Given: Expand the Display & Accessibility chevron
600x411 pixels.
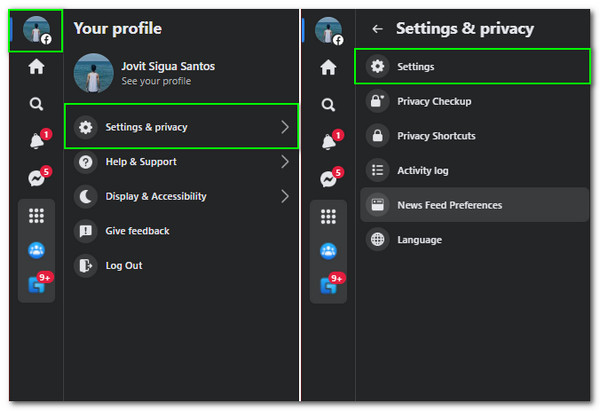Looking at the screenshot, I should (285, 196).
